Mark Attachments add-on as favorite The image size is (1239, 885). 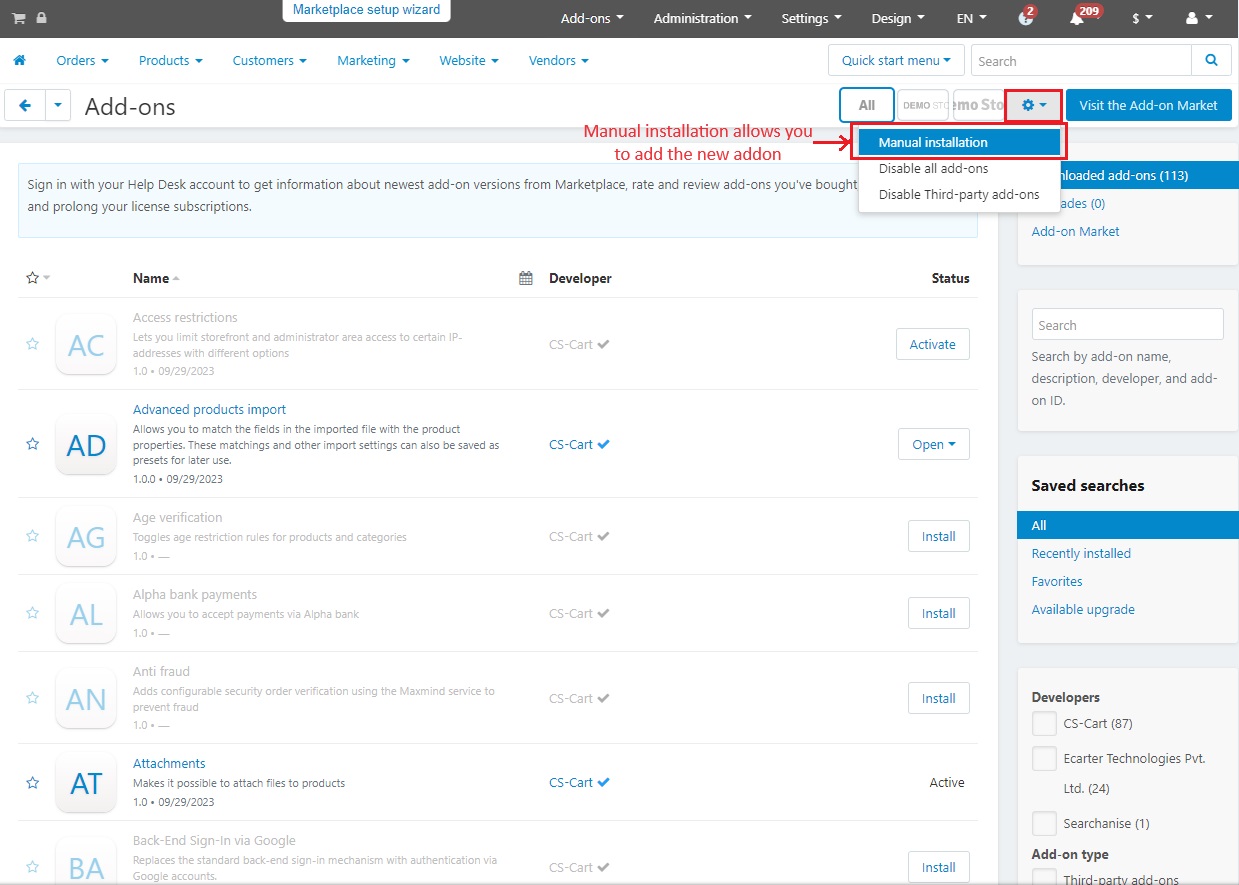(32, 783)
